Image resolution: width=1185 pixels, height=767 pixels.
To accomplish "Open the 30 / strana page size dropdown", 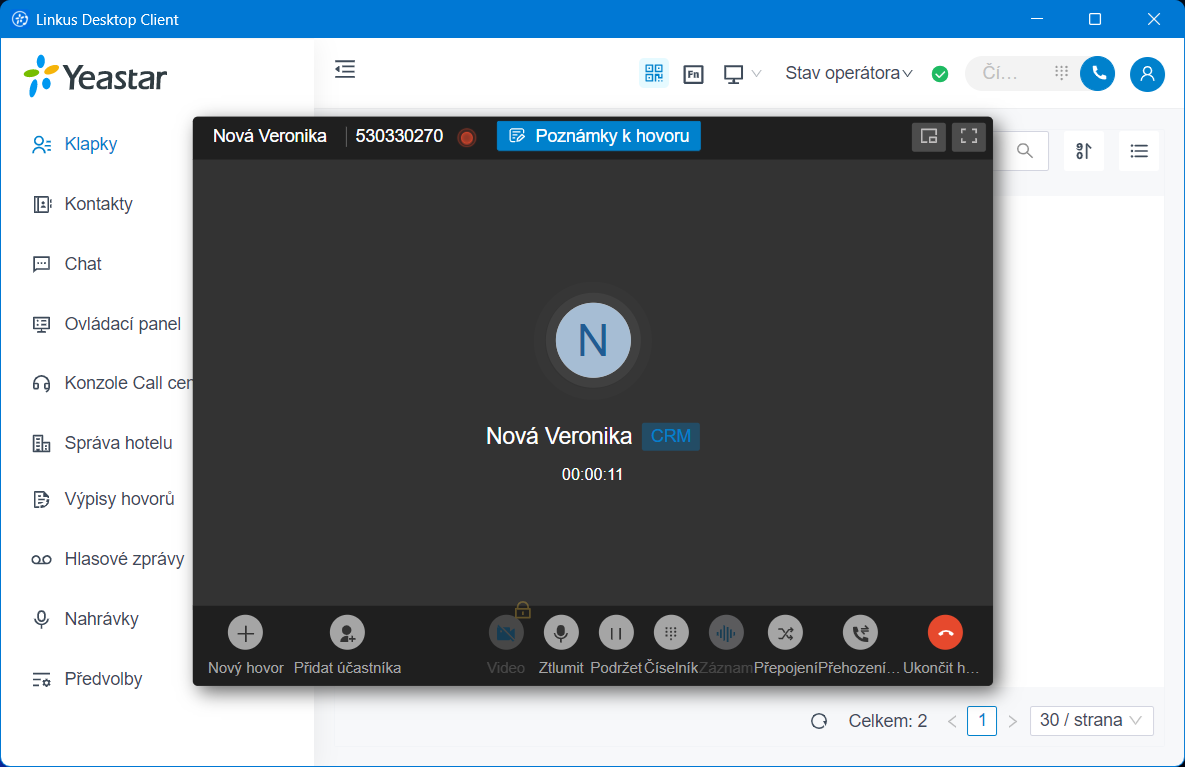I will 1091,720.
